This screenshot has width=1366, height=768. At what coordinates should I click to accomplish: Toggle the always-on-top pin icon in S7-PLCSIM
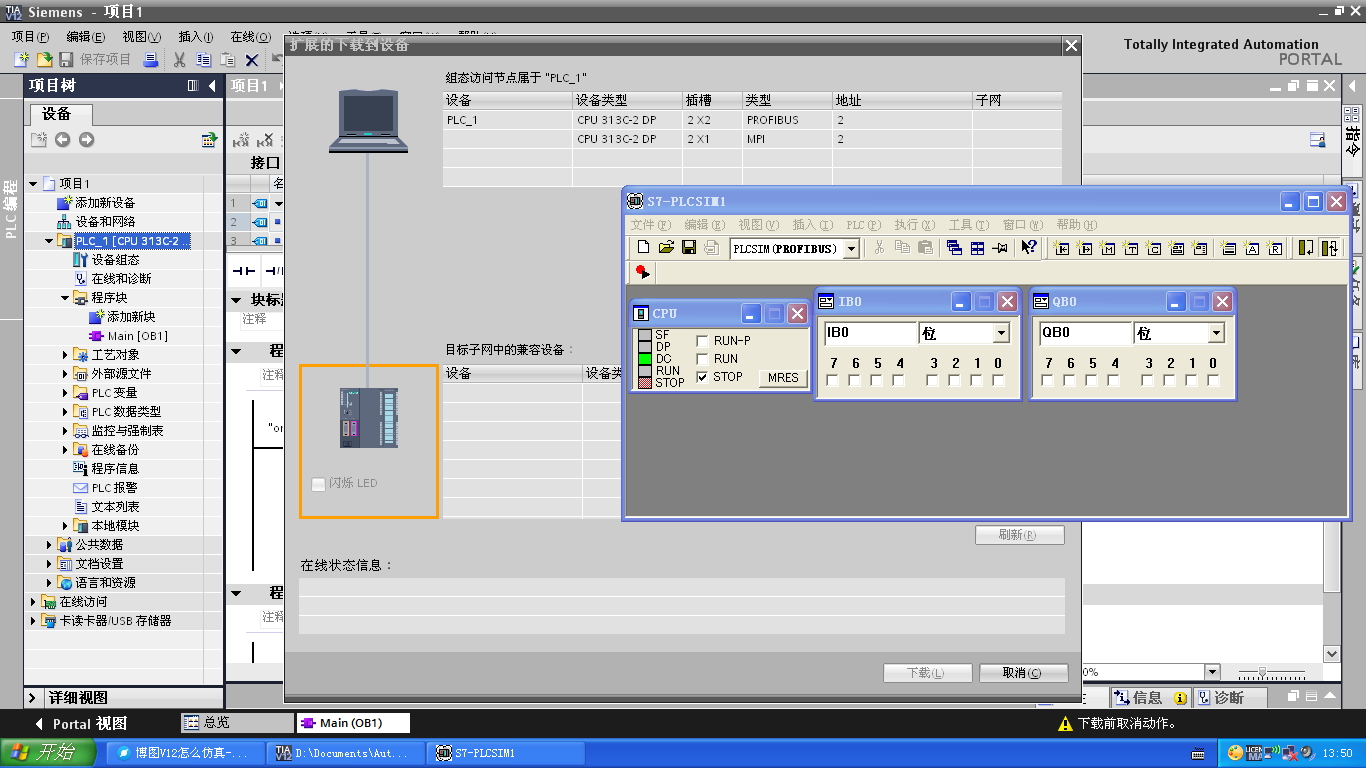coord(1000,248)
